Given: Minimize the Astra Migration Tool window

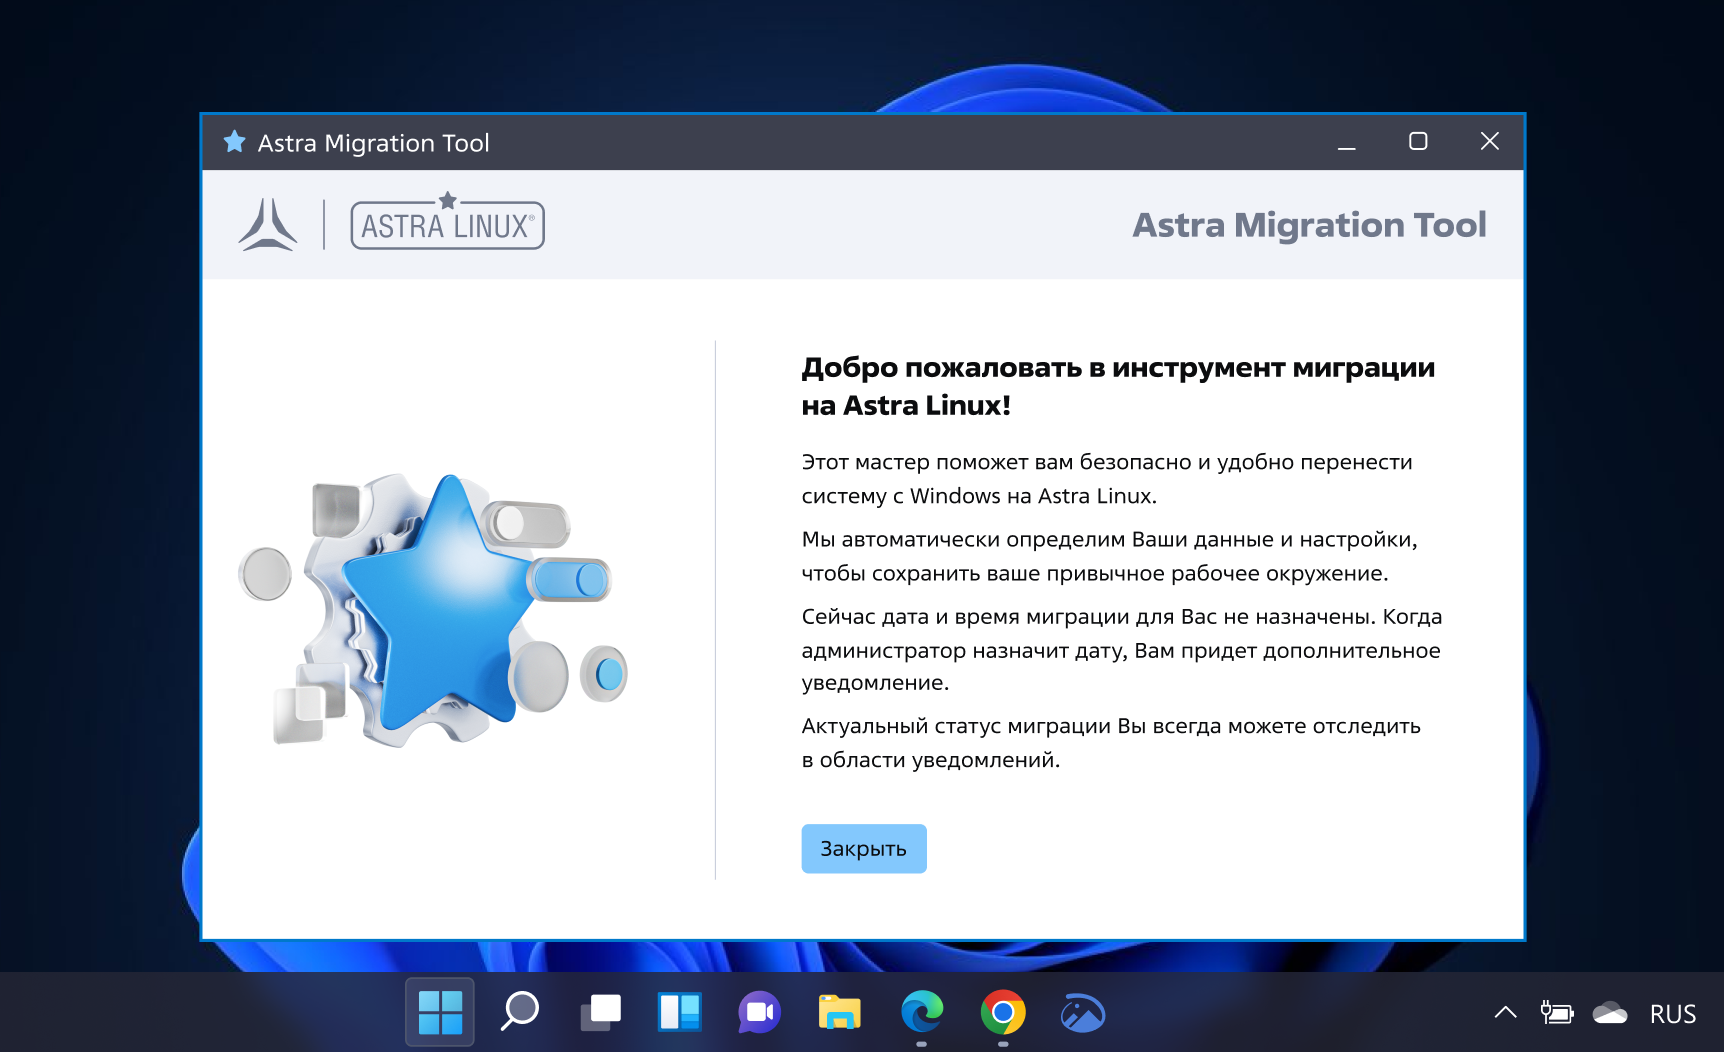Looking at the screenshot, I should (x=1347, y=142).
